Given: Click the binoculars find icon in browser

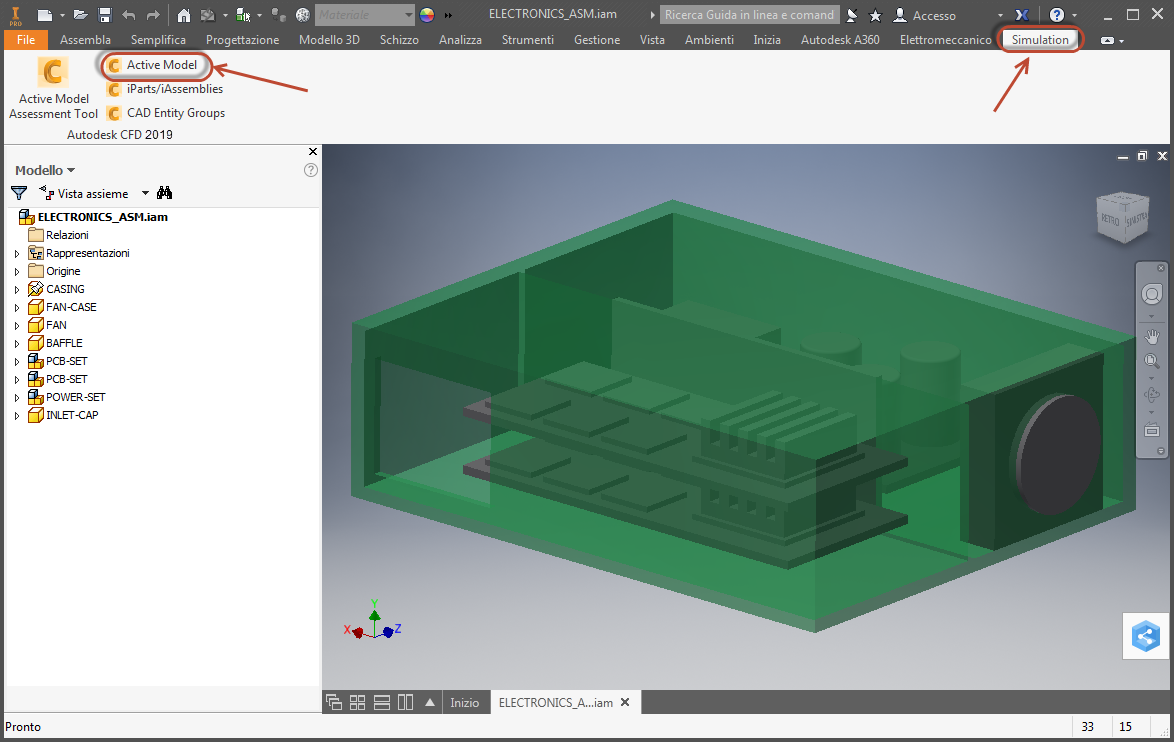Looking at the screenshot, I should [165, 193].
